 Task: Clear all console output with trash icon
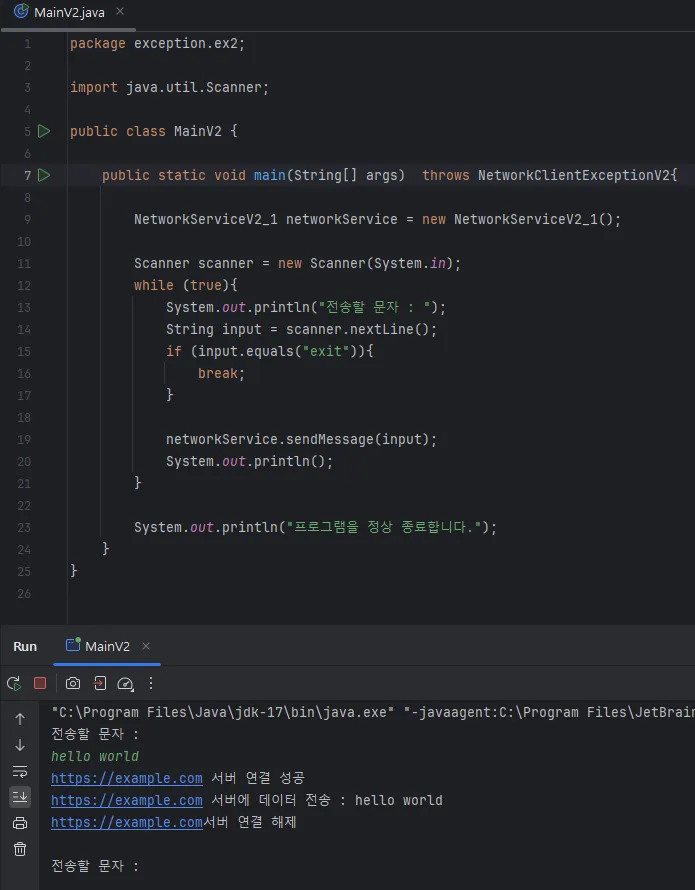click(x=20, y=849)
